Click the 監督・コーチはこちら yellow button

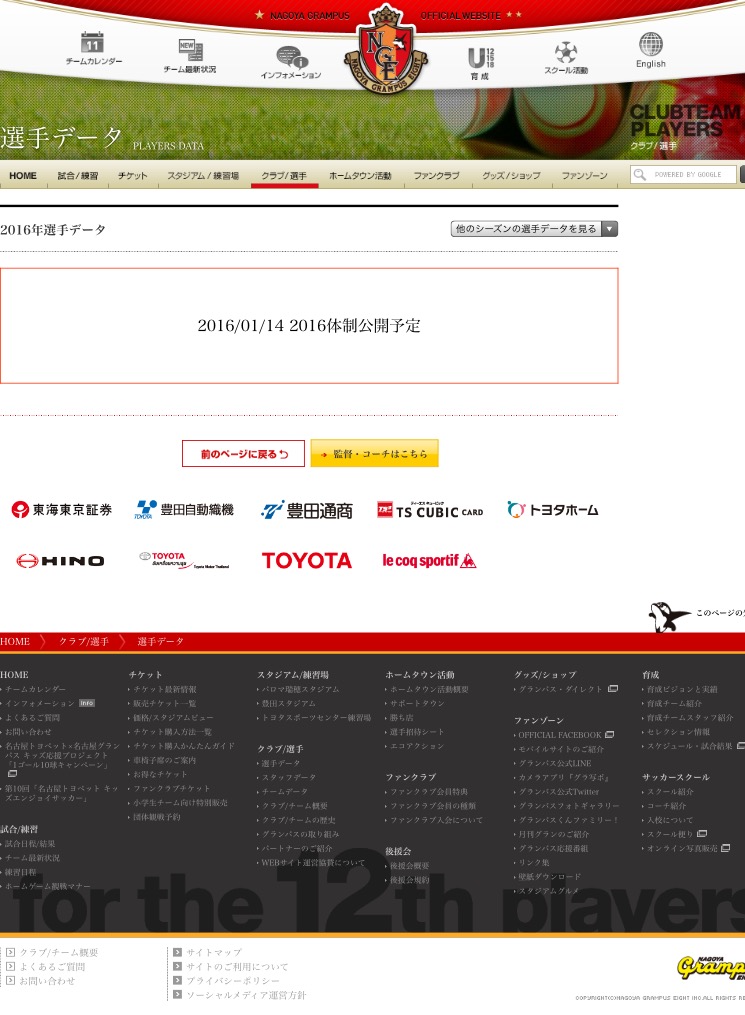(x=374, y=454)
